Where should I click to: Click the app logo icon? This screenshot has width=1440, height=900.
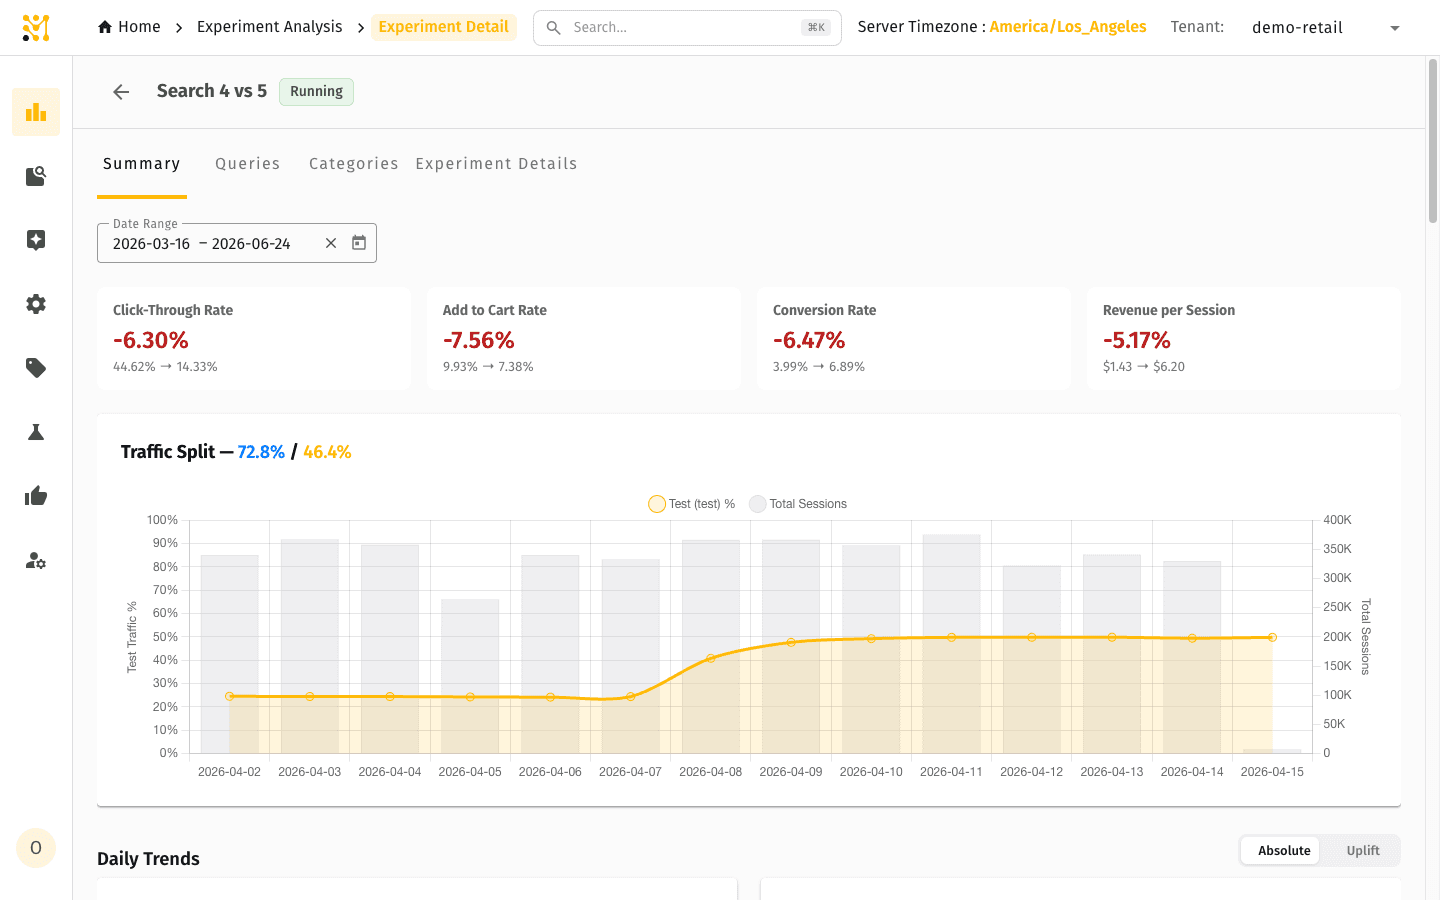point(36,28)
